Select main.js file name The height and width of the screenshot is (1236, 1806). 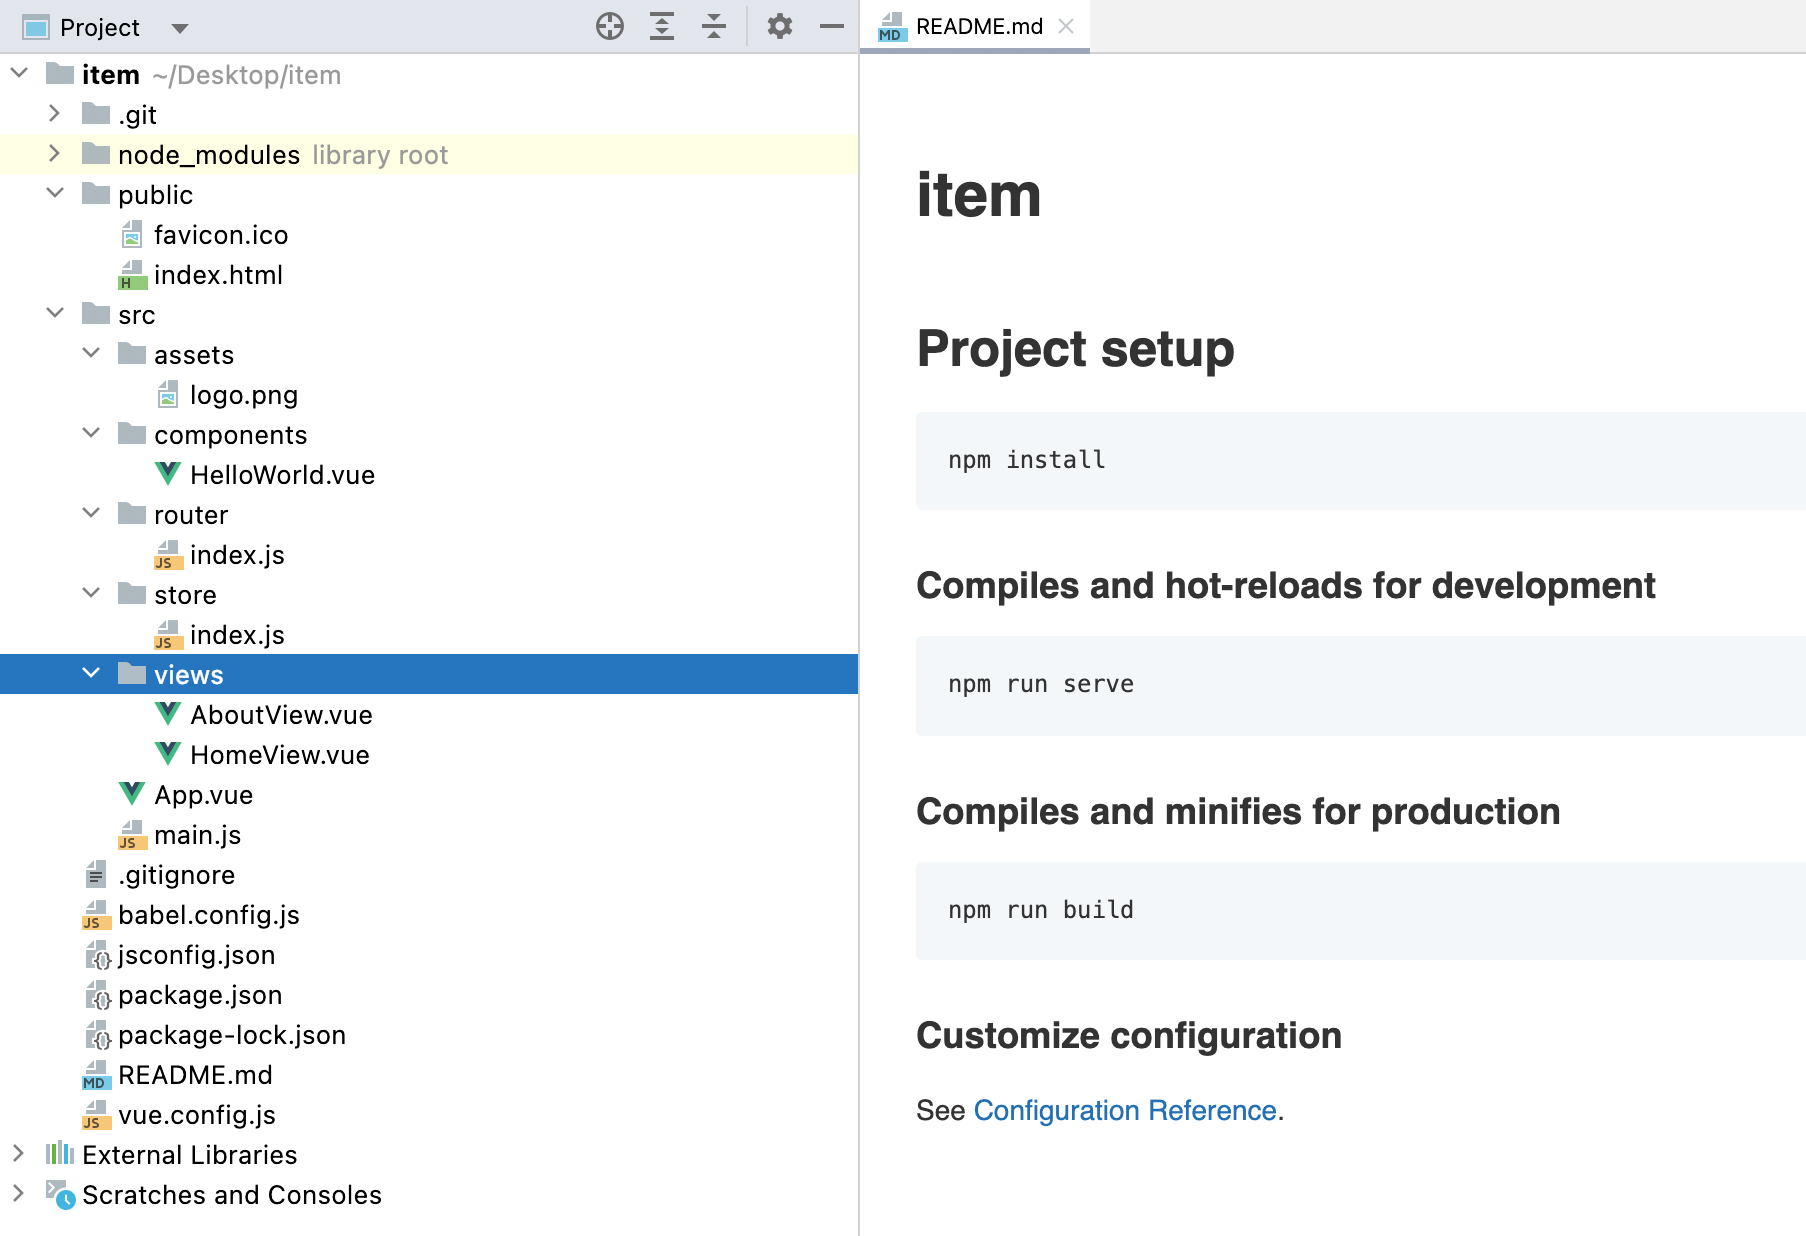(197, 835)
